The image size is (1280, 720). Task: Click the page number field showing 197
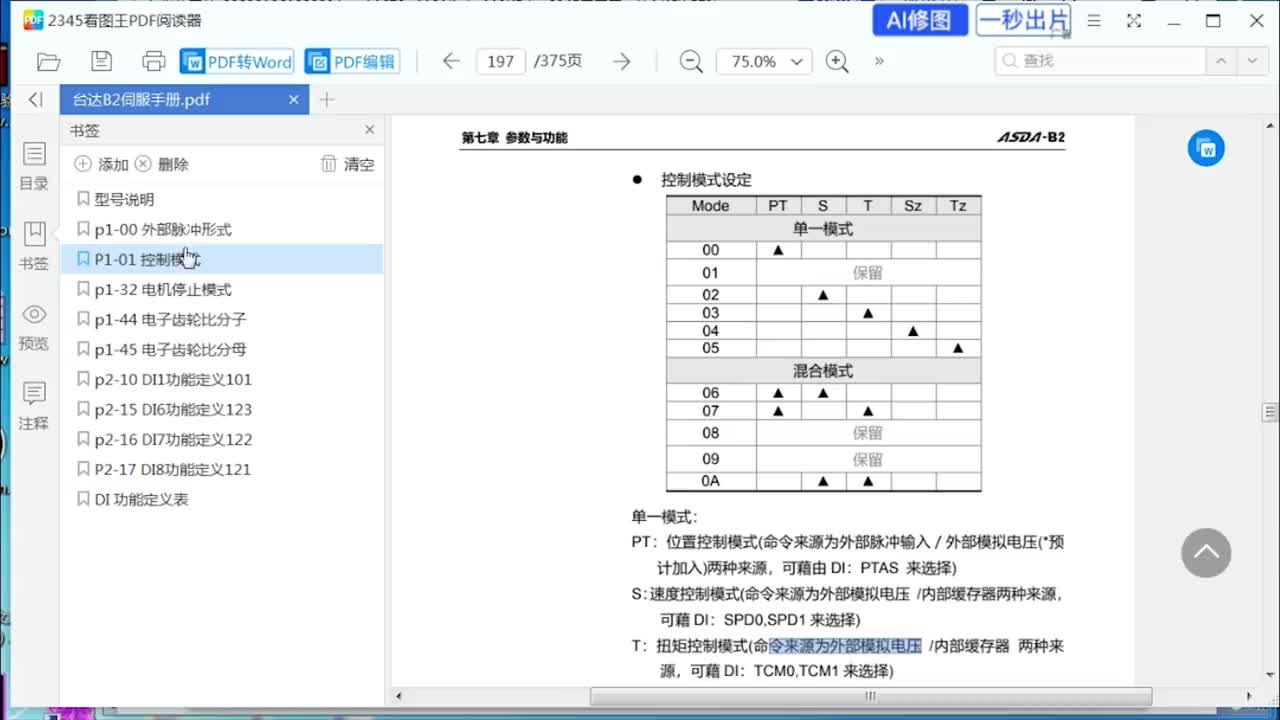[501, 61]
